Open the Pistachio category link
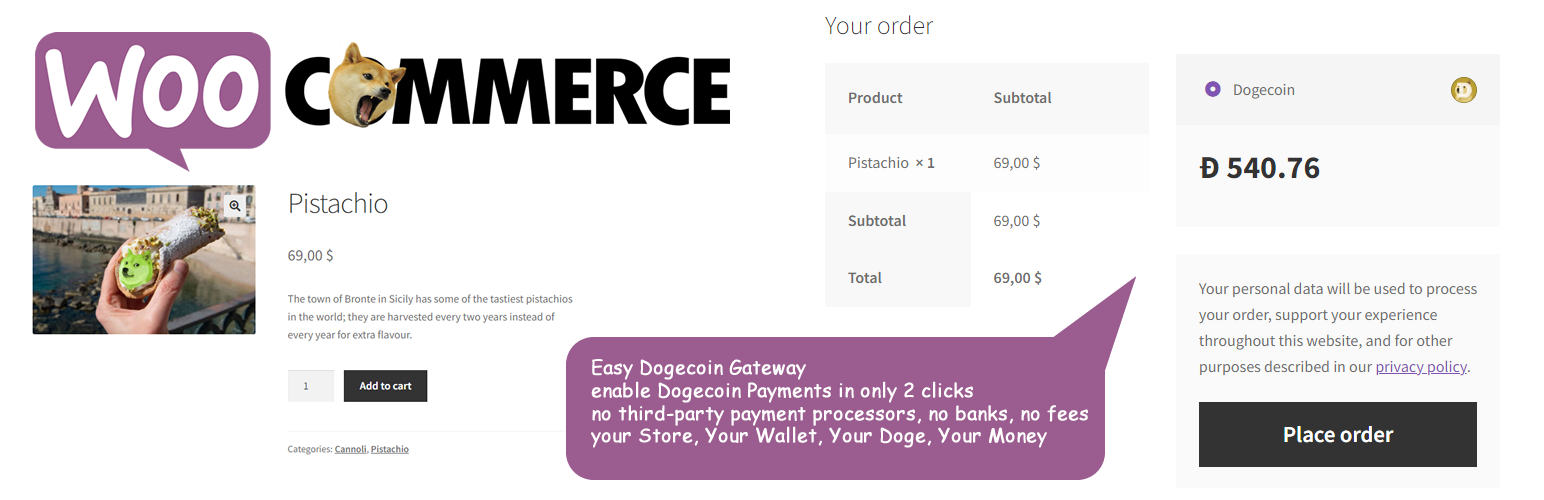This screenshot has width=1544, height=500. coord(389,449)
